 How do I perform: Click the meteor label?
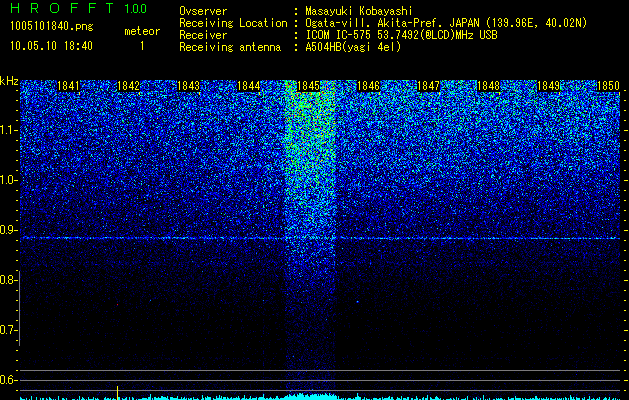click(x=142, y=31)
